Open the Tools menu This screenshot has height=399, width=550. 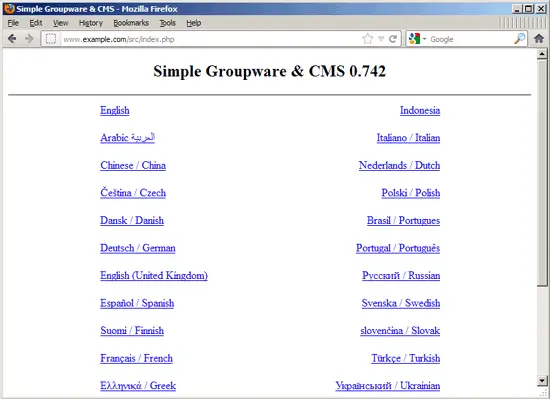click(167, 23)
